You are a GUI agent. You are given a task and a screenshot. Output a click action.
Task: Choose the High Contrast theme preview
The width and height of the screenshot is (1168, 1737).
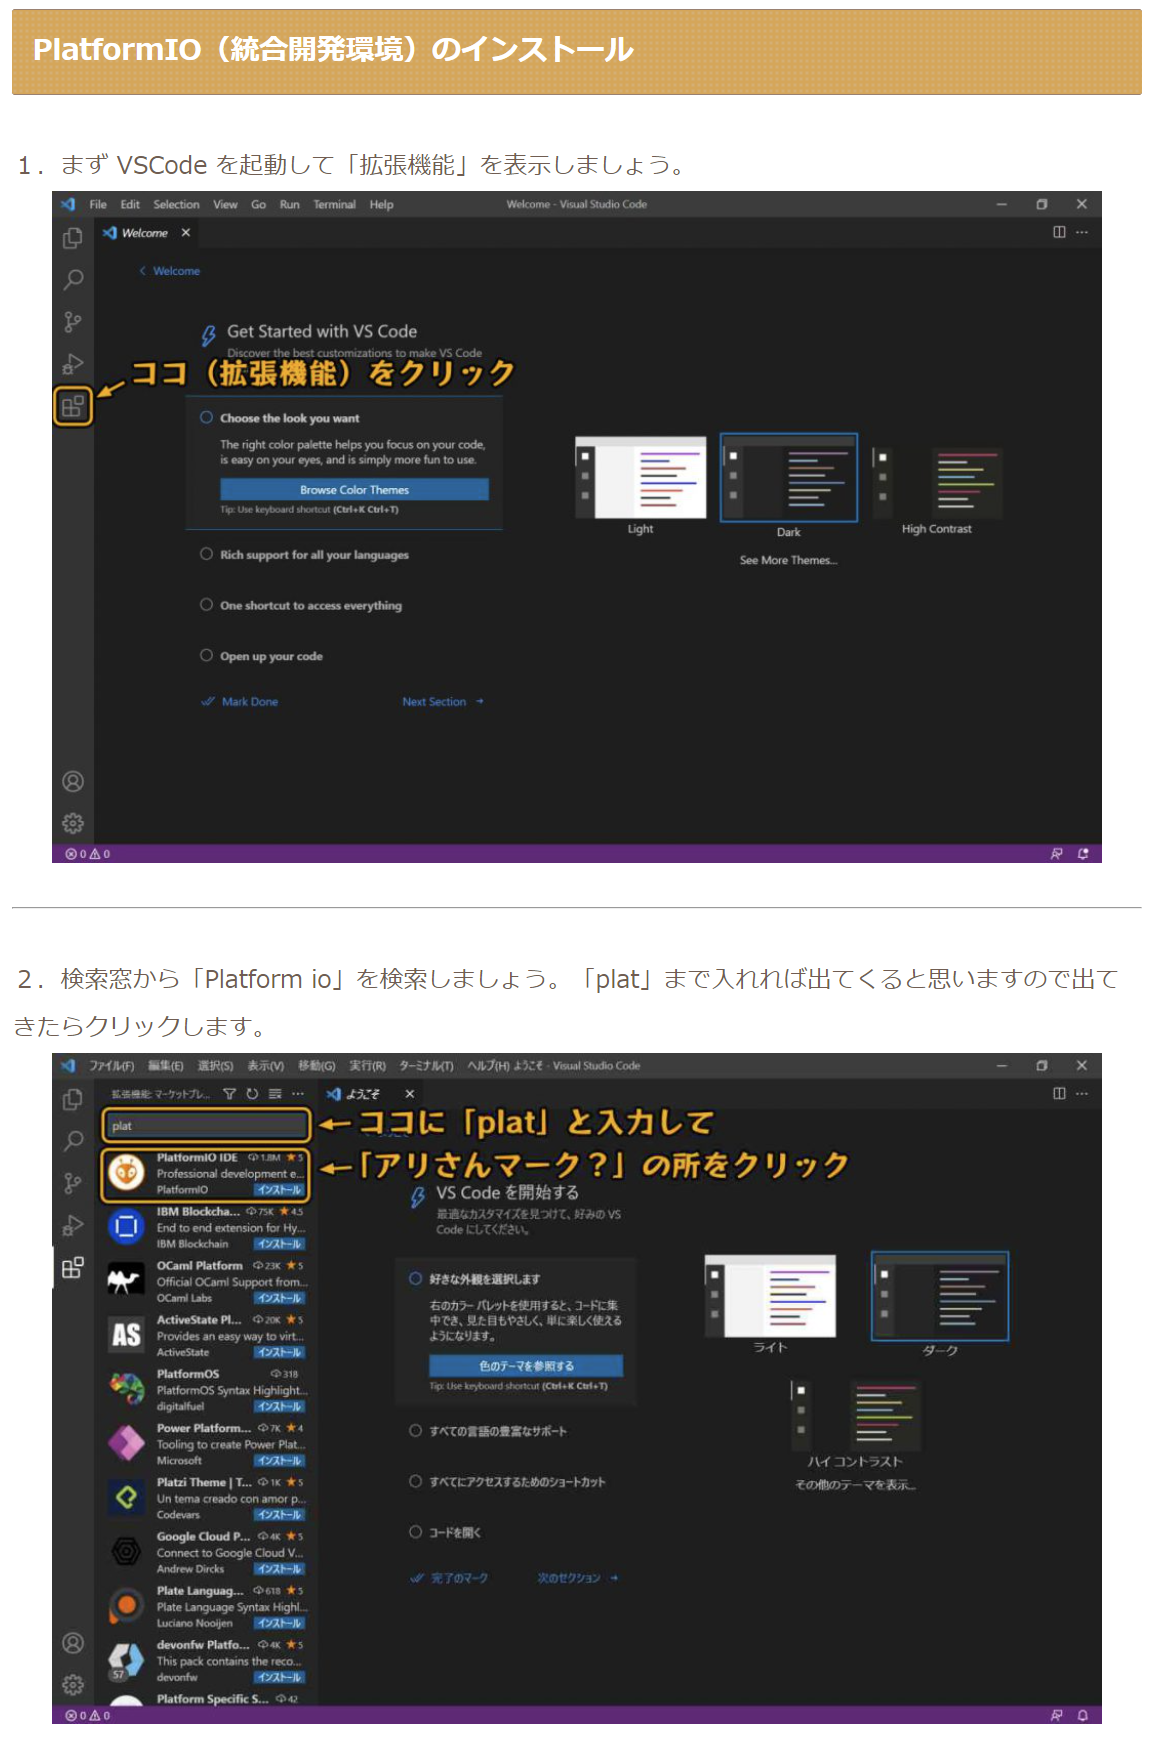point(937,483)
